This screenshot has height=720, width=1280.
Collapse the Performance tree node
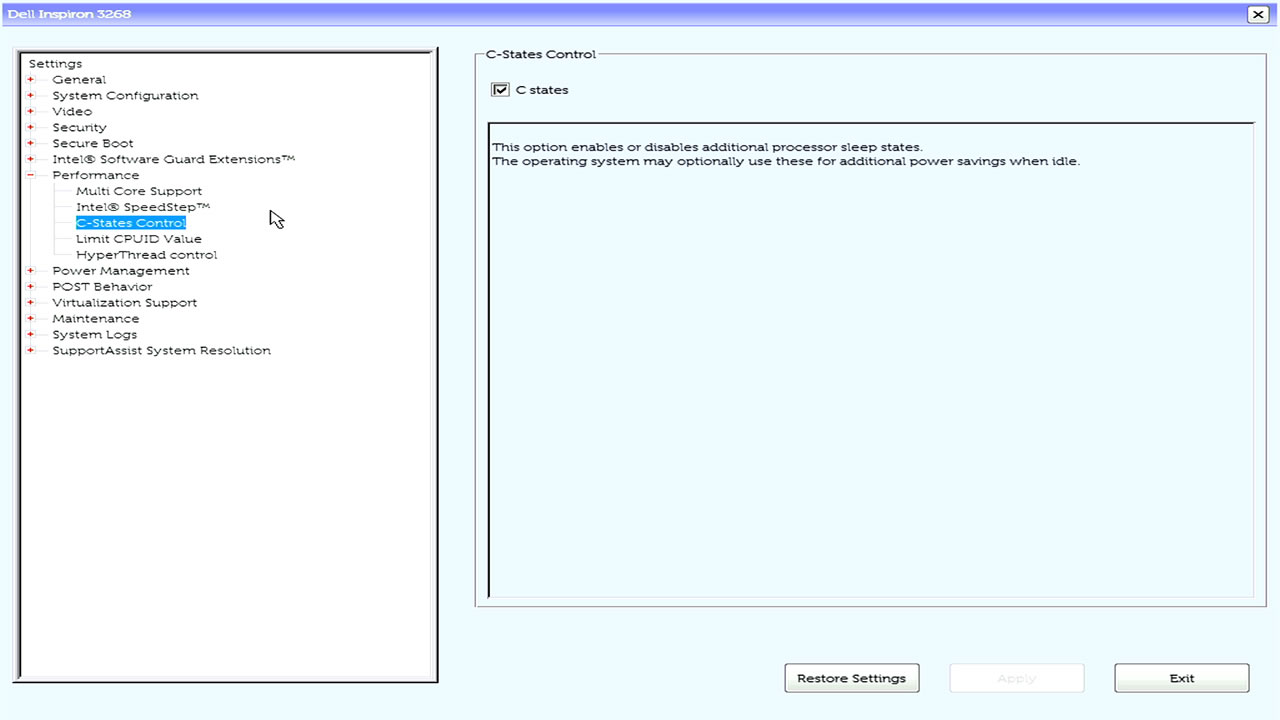(31, 175)
